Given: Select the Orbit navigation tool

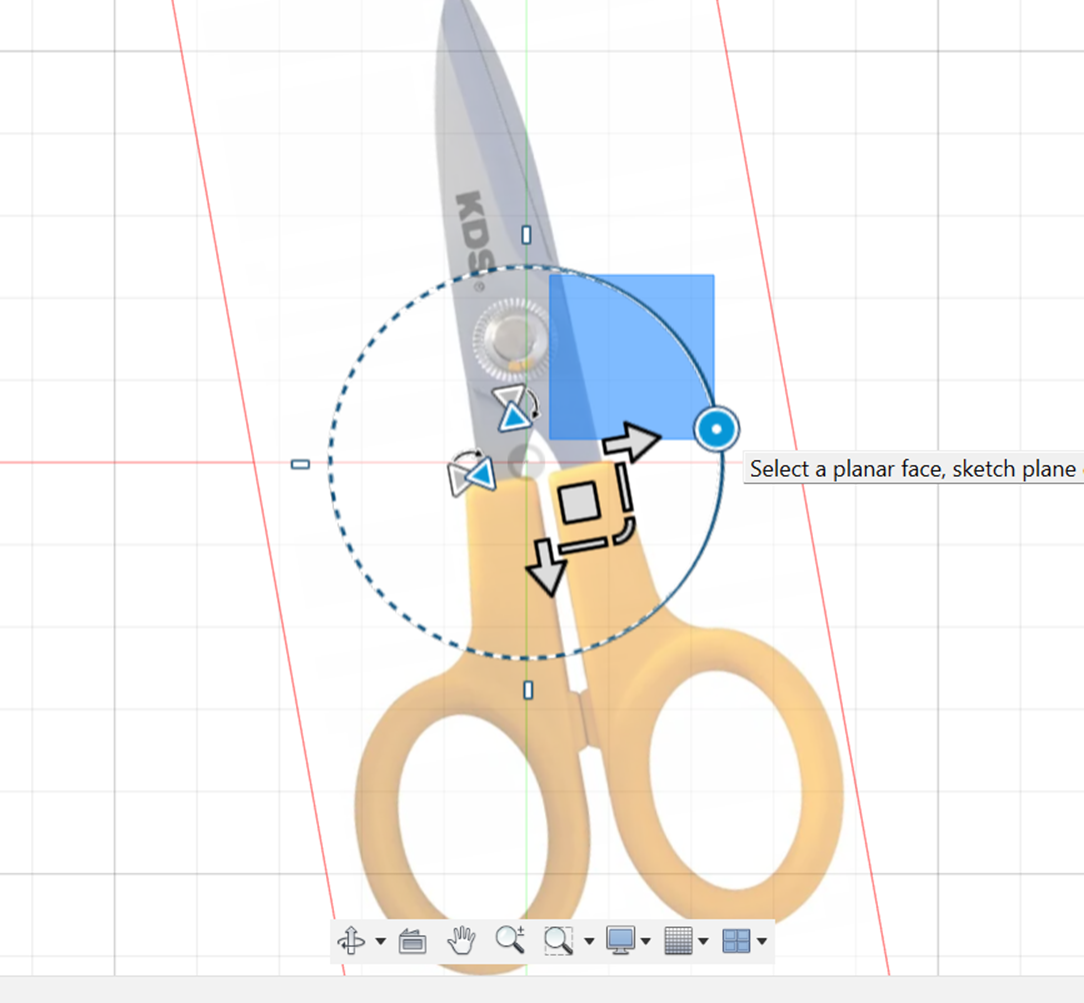Looking at the screenshot, I should (351, 940).
